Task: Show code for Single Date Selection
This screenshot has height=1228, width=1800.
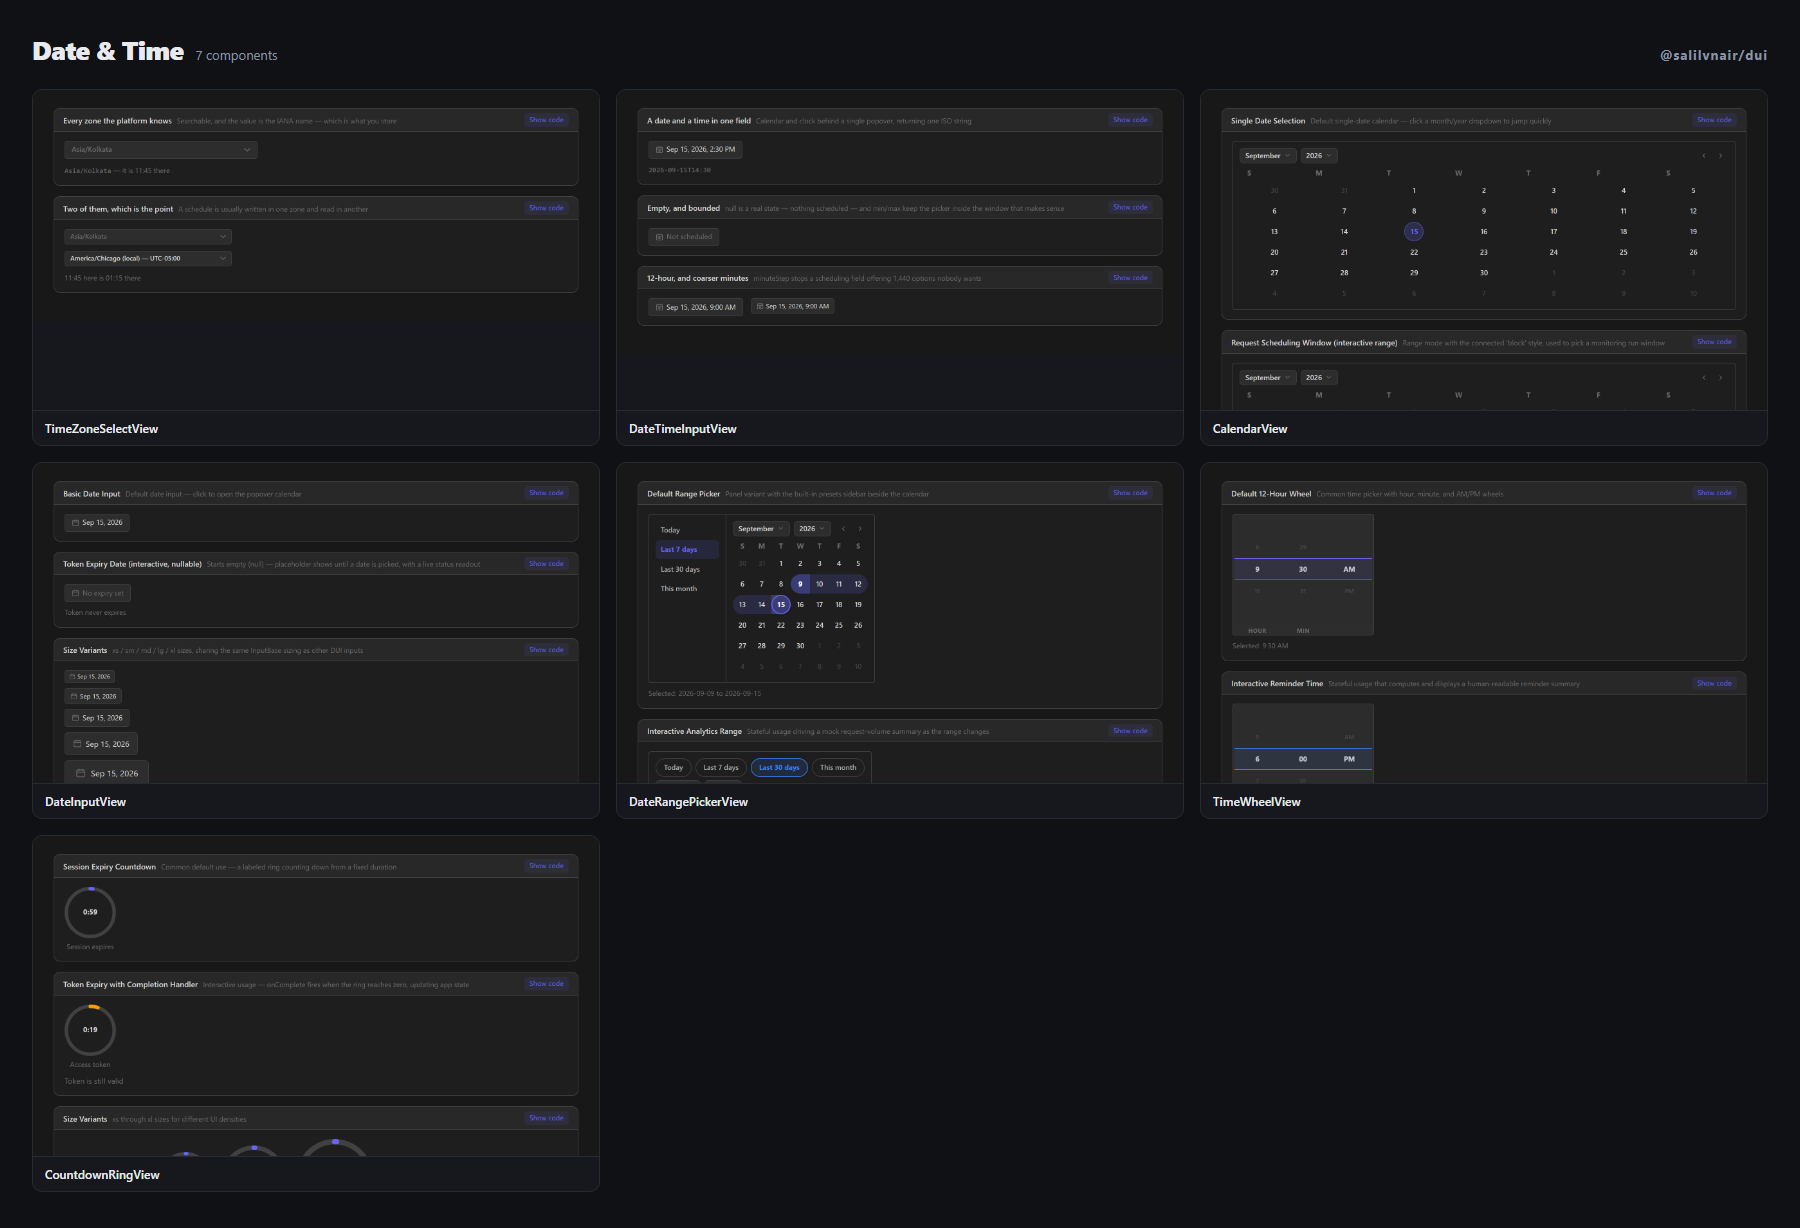Action: (x=1714, y=120)
